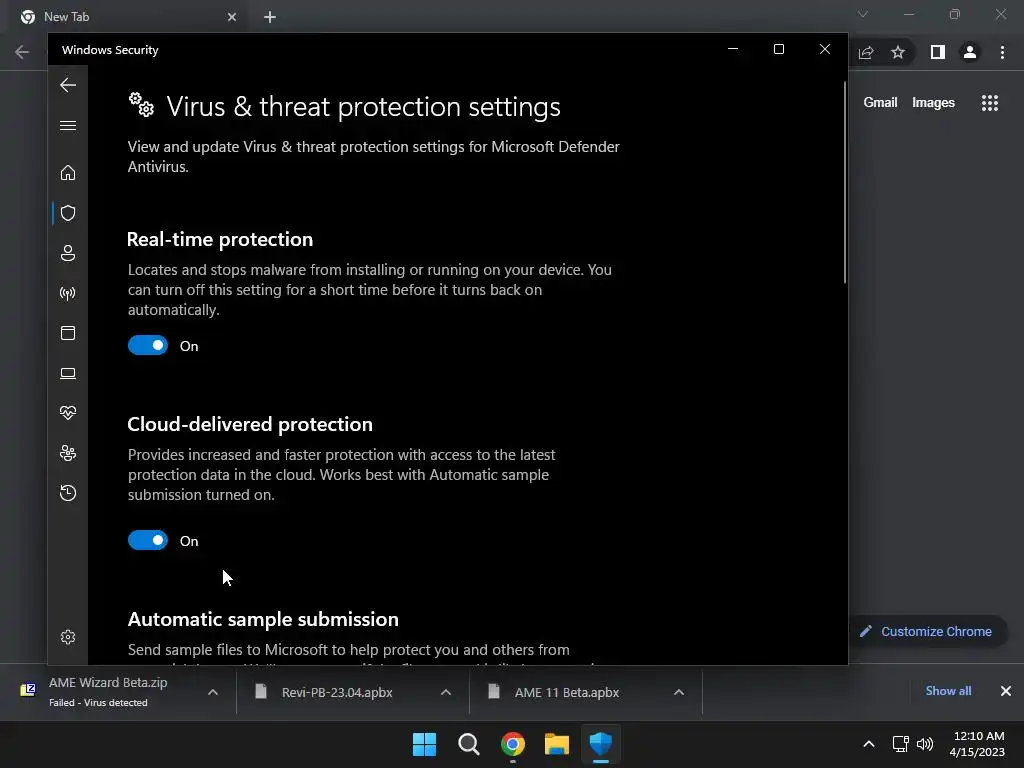The height and width of the screenshot is (768, 1024).
Task: Open File Explorer from the taskbar
Action: coord(557,743)
